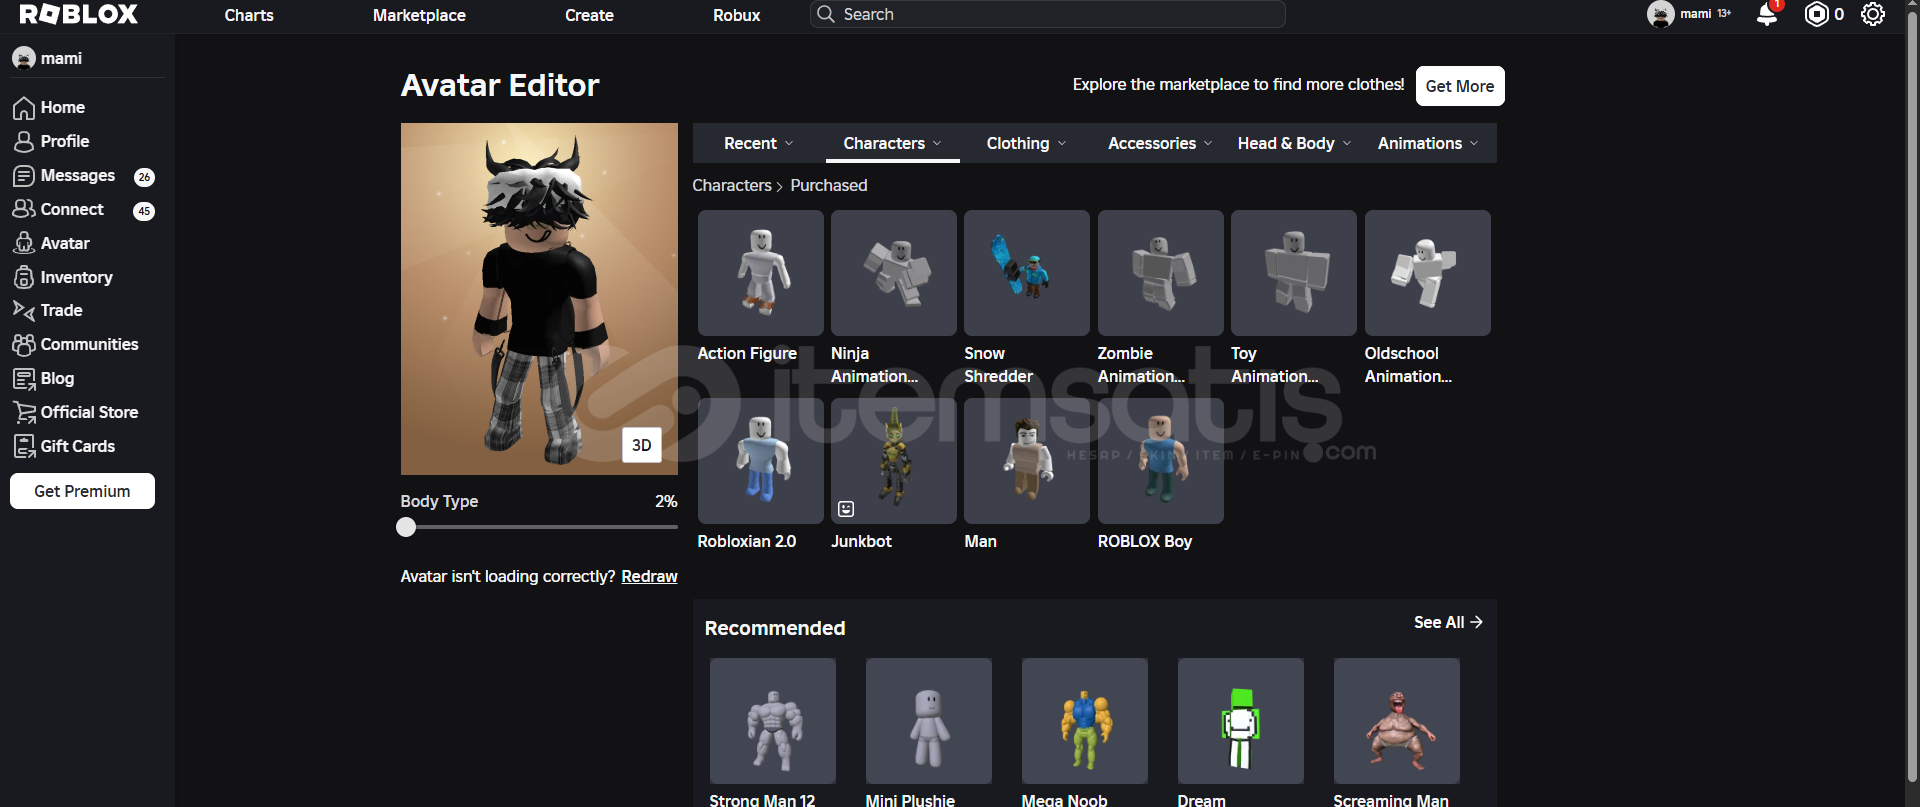Click the mami user name in sidebar
The width and height of the screenshot is (1920, 807).
click(x=61, y=58)
